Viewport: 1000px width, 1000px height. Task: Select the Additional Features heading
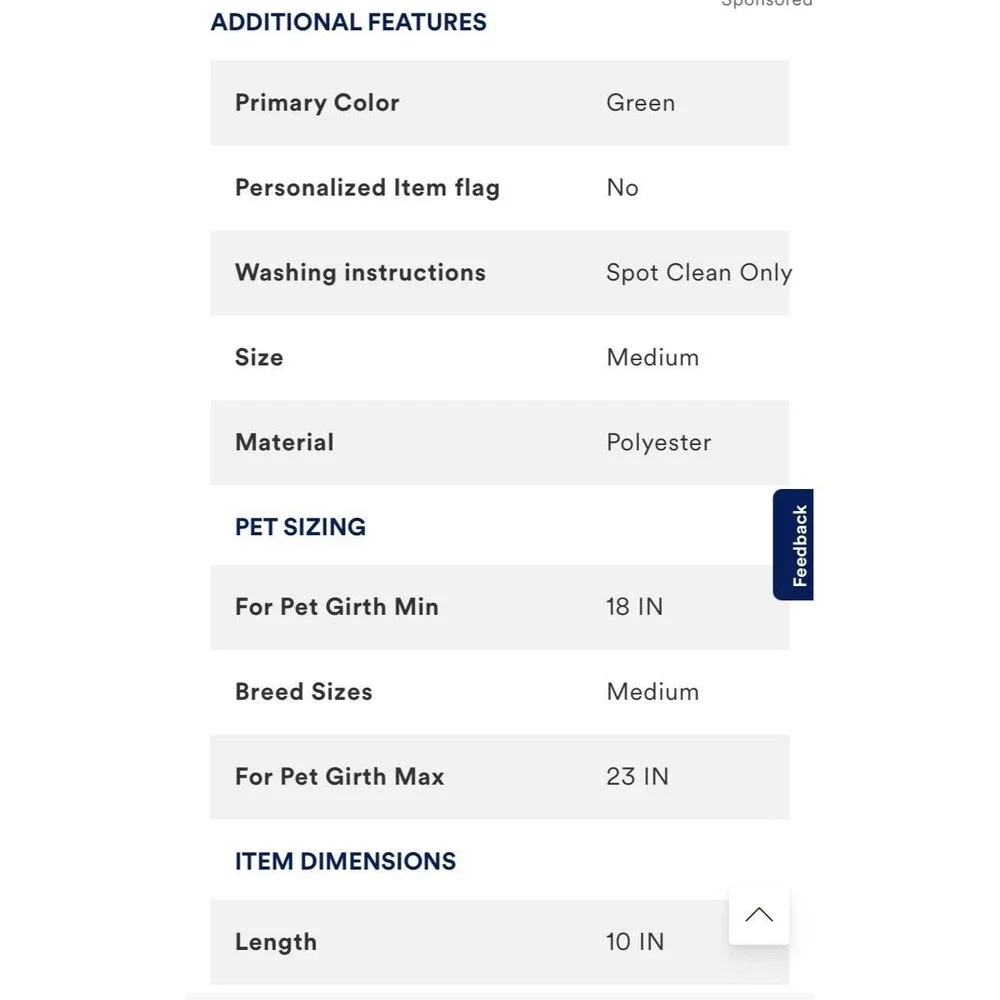tap(348, 22)
